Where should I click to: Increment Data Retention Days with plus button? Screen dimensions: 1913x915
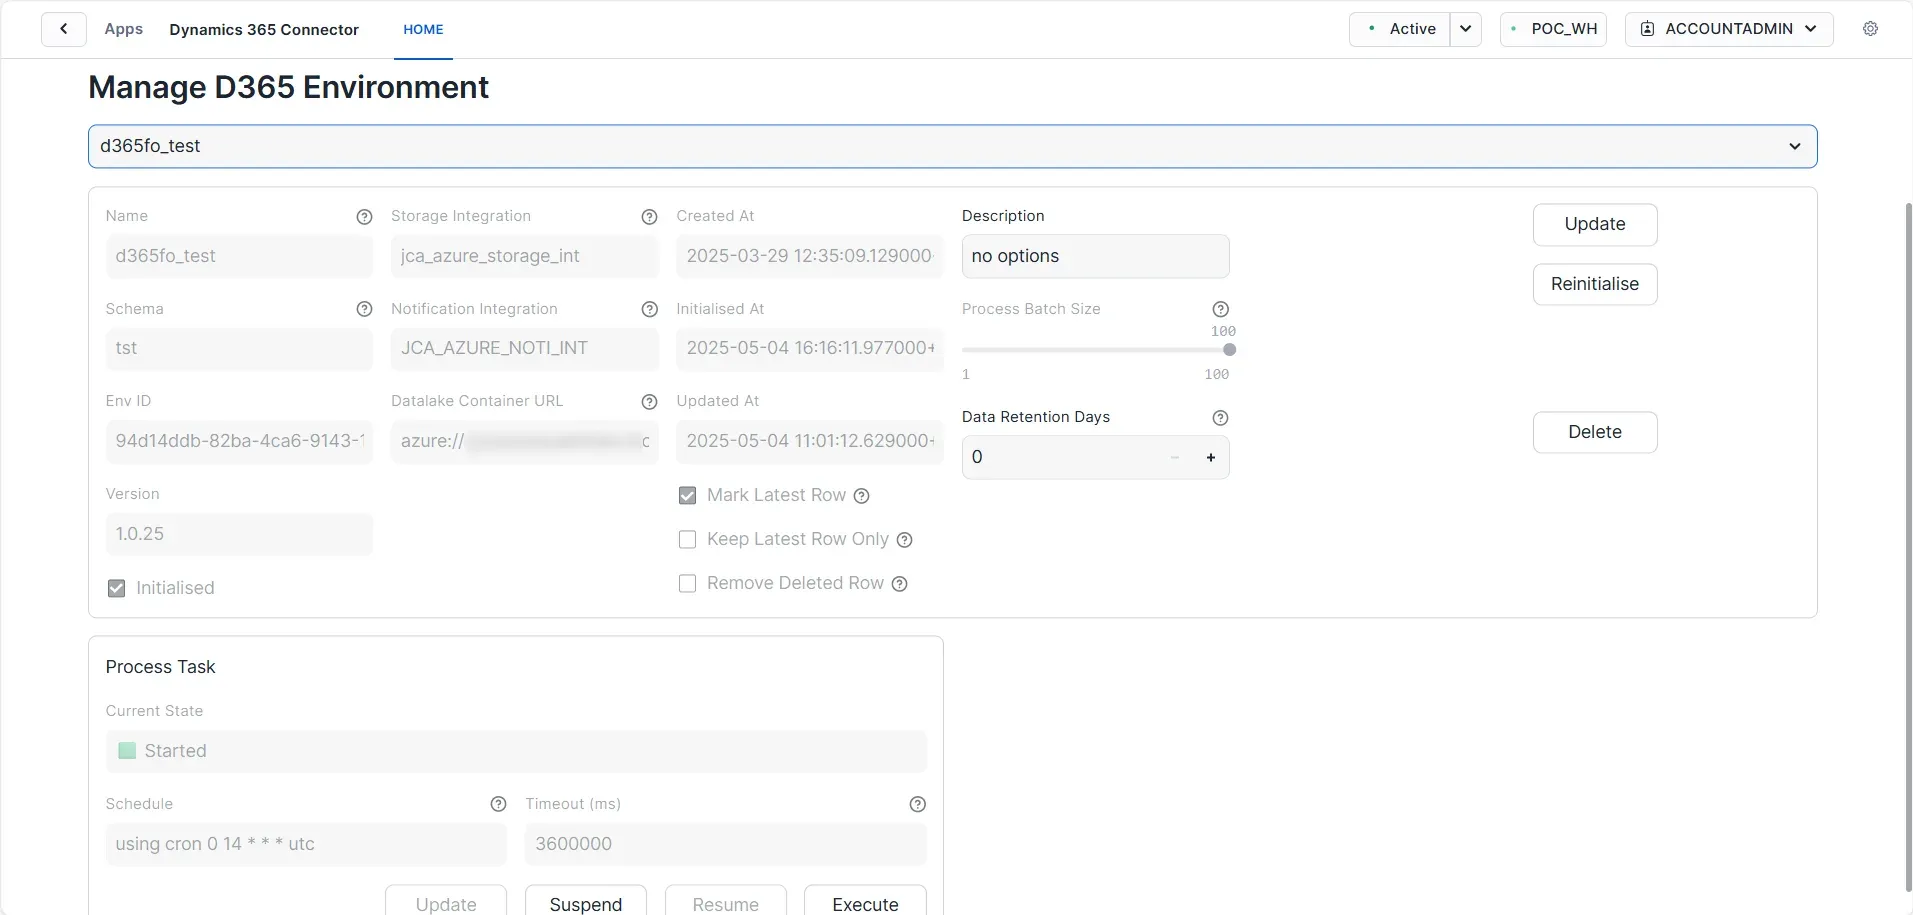(1210, 457)
